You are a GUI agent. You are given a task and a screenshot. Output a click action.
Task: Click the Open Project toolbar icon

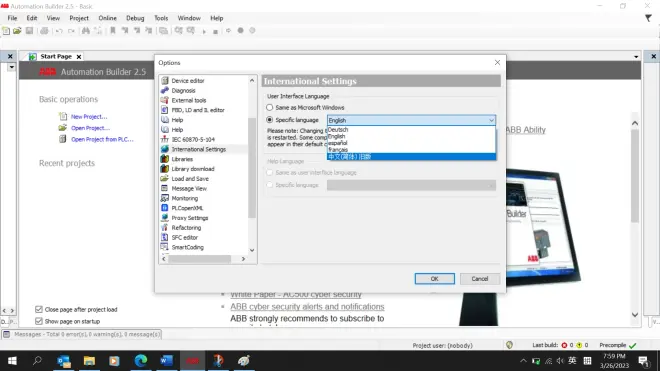click(17, 31)
